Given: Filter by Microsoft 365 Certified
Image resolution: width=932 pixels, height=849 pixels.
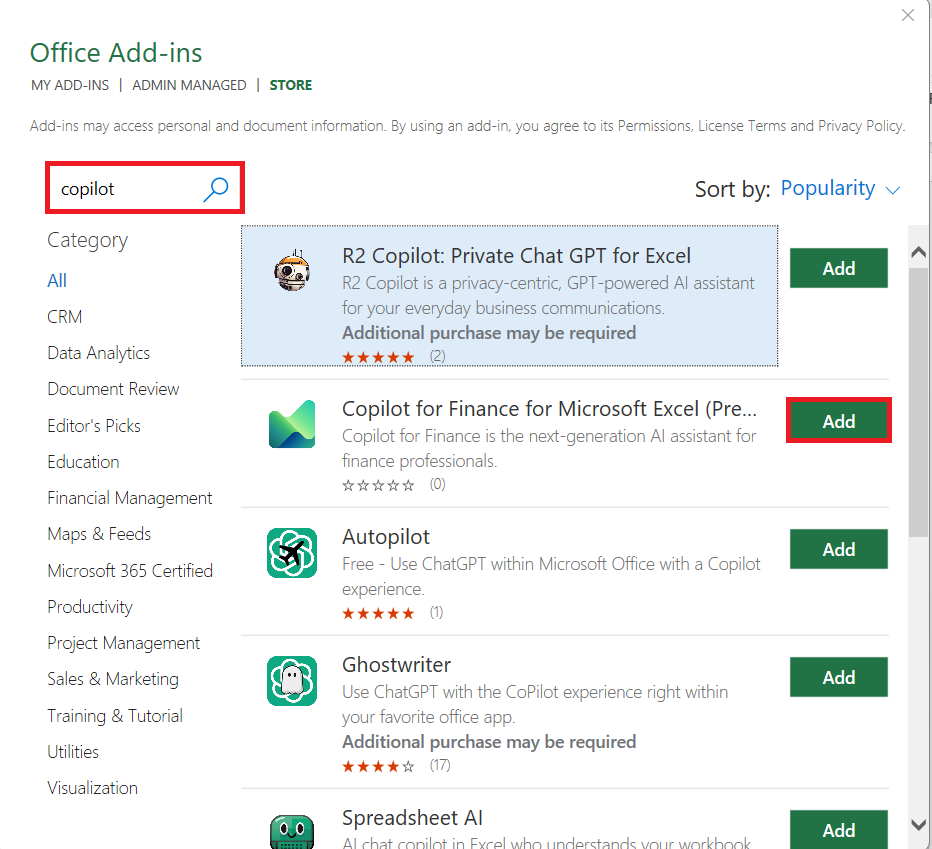Looking at the screenshot, I should coord(130,571).
